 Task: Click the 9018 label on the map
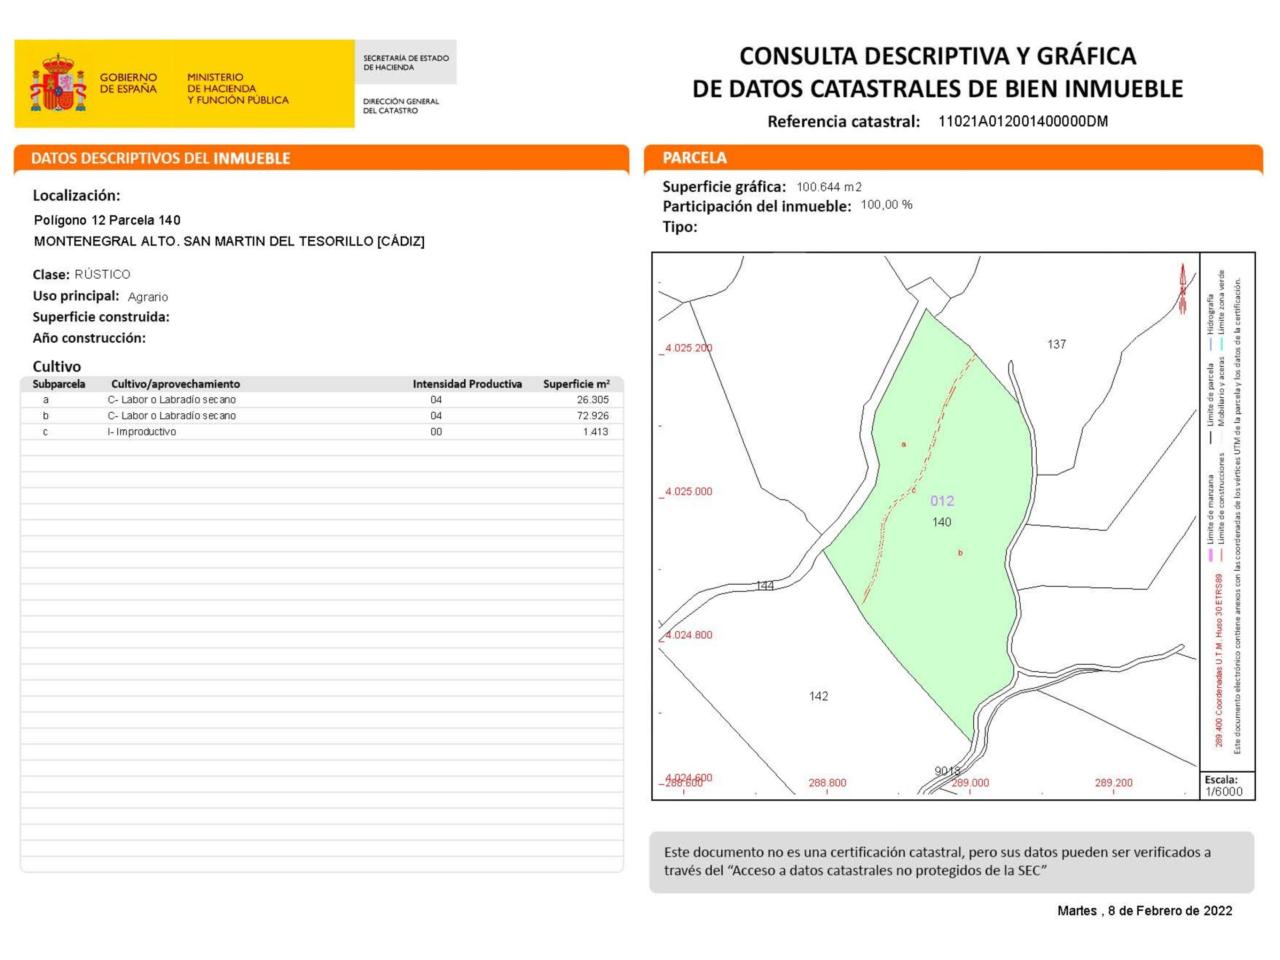(x=947, y=771)
